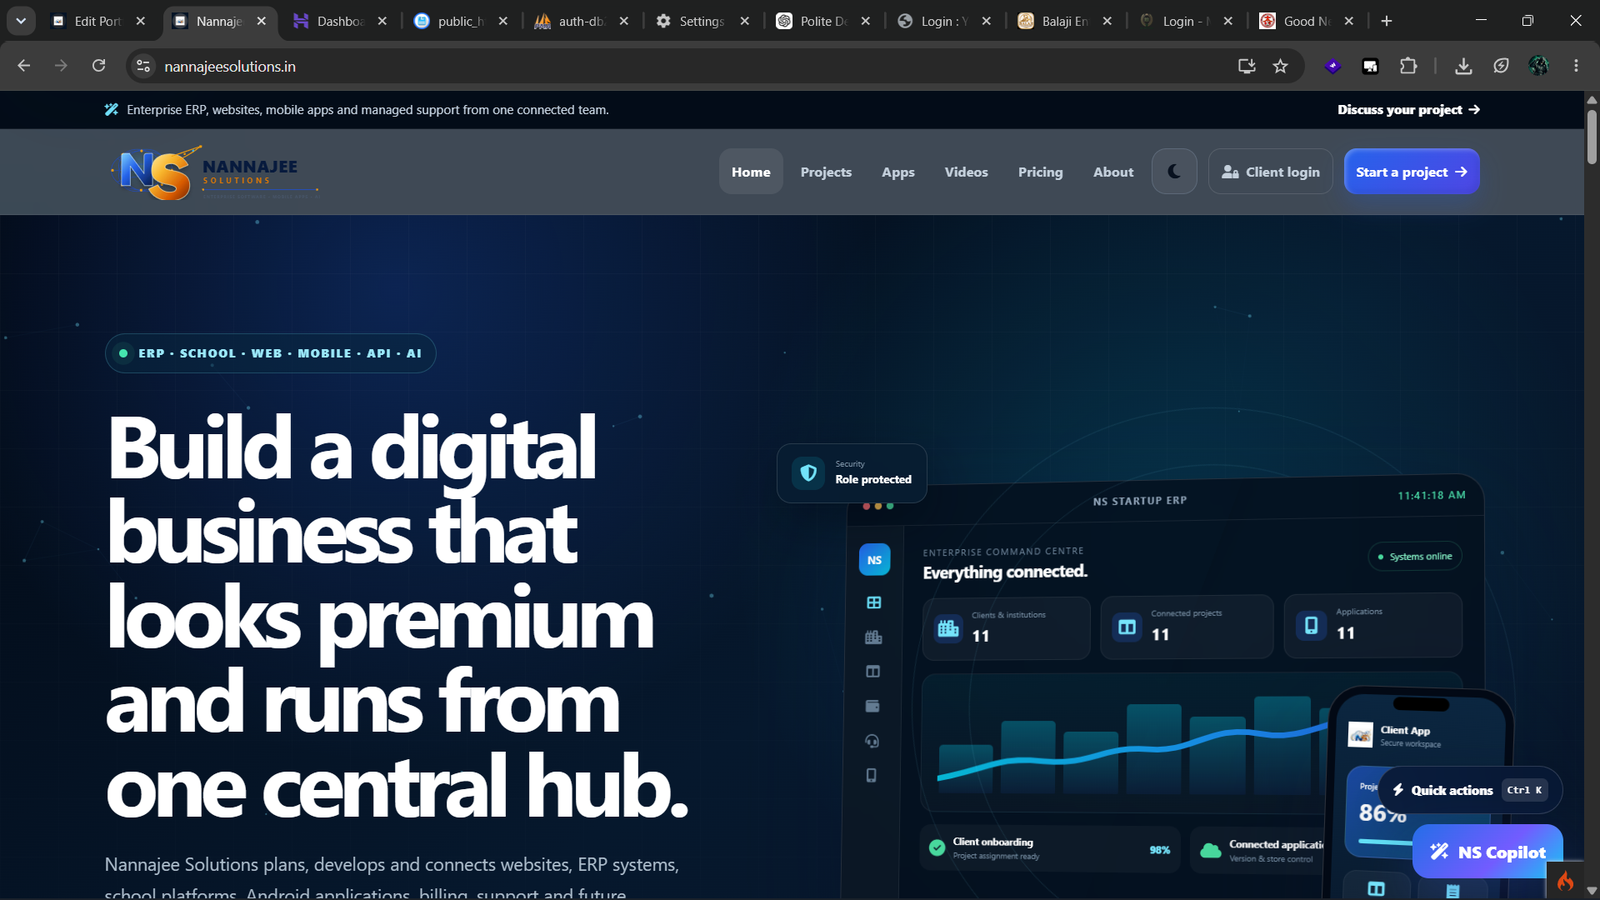
Task: Select the wallet icon in the ERP sidebar
Action: [x=872, y=706]
